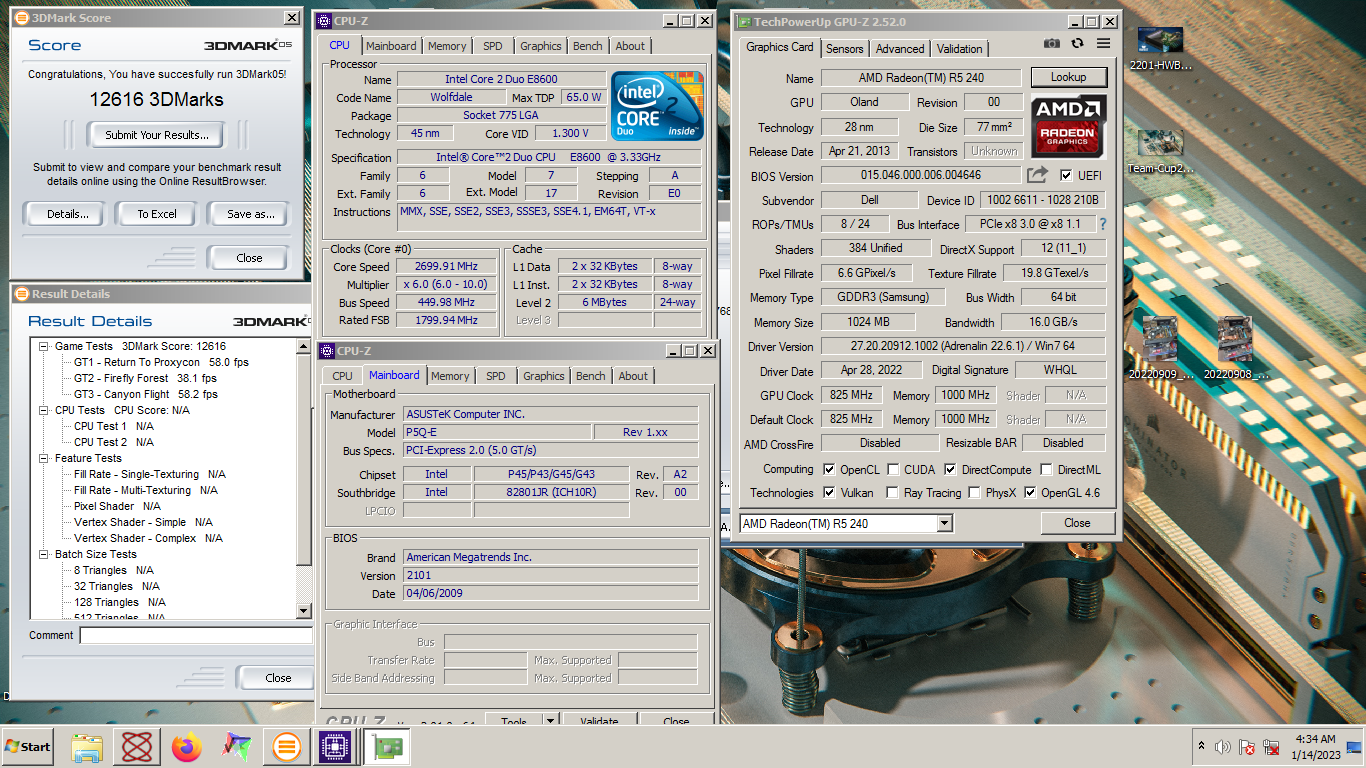
Task: Click the AMD Radeon Graphics logo
Action: click(x=1068, y=125)
